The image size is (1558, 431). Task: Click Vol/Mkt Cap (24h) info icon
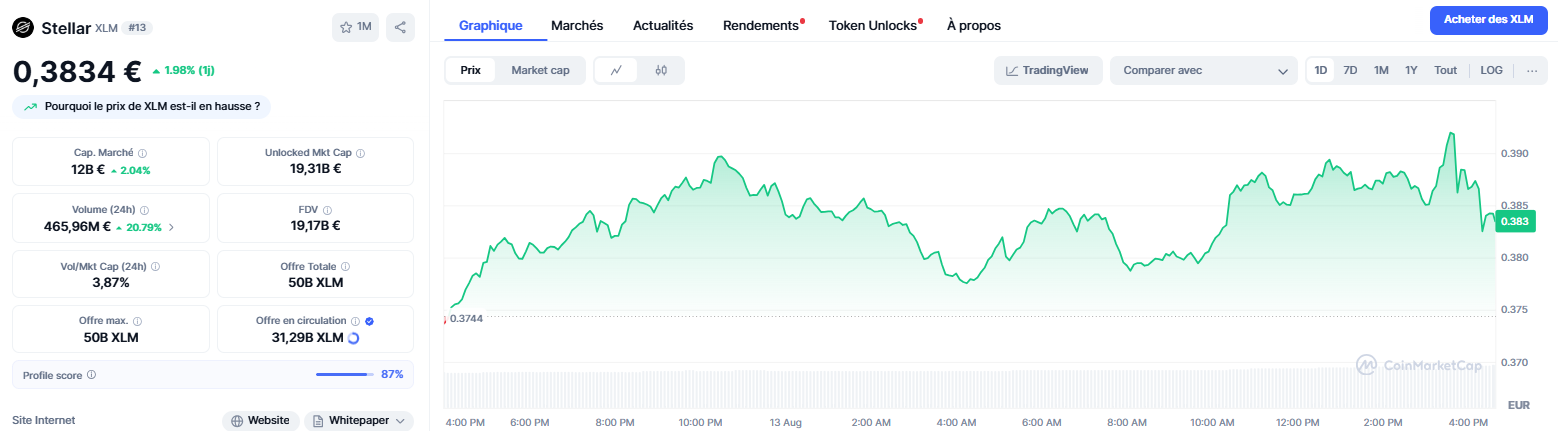coord(155,267)
